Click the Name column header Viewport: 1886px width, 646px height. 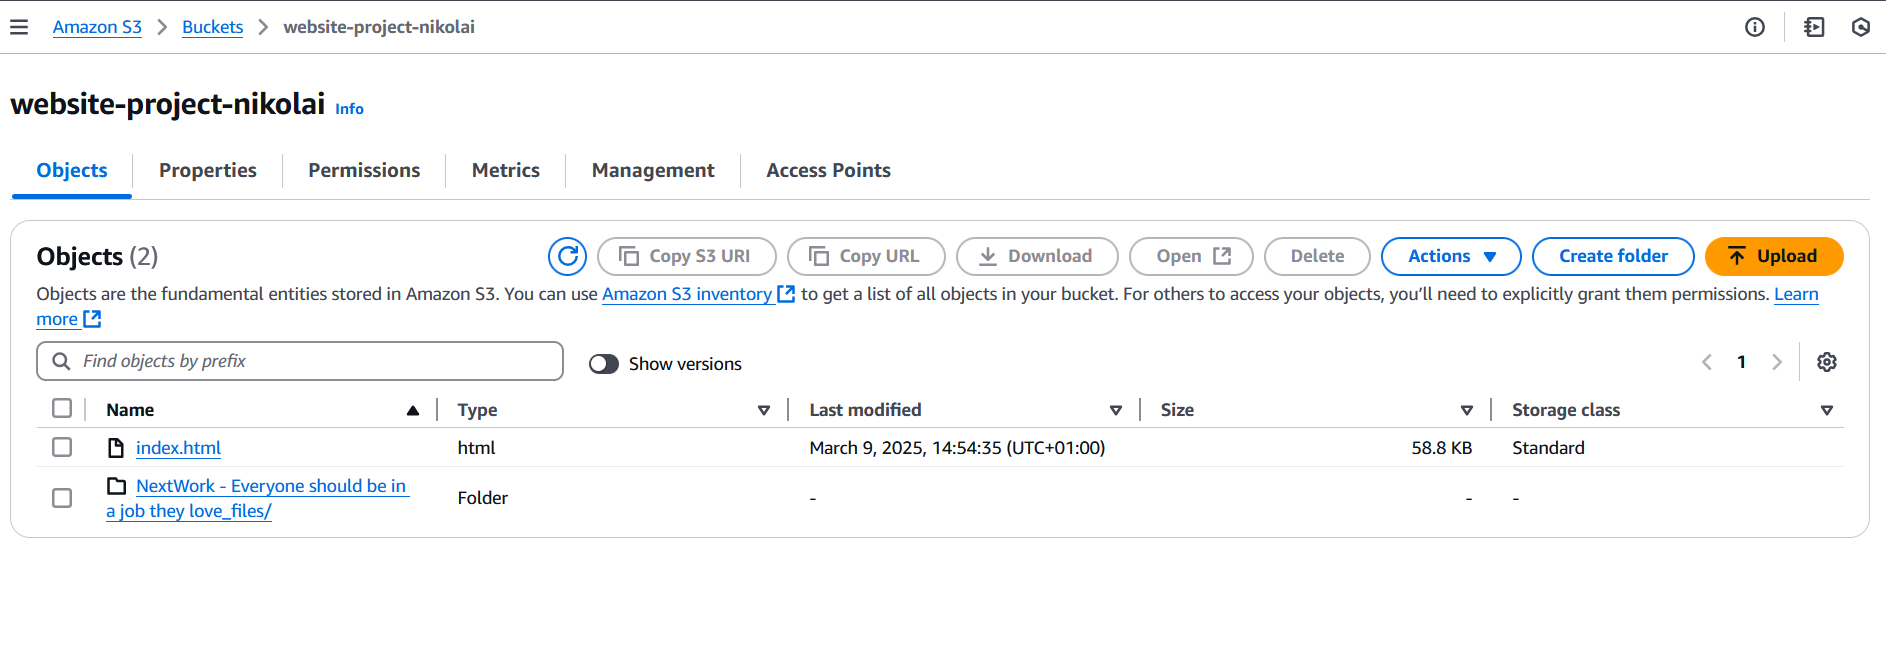130,410
